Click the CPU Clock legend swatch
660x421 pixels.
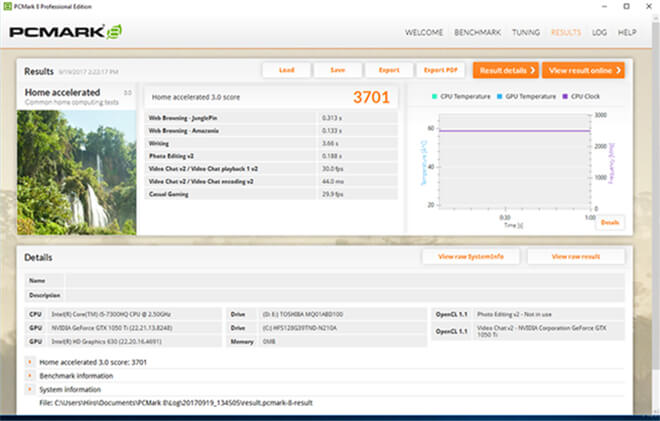tap(565, 96)
